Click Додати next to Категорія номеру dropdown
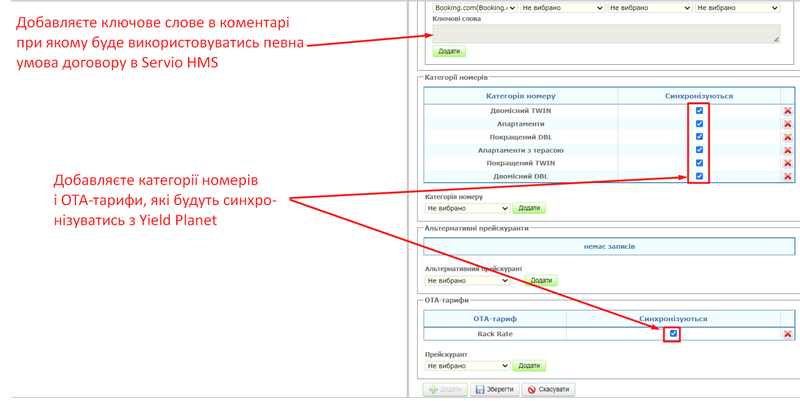This screenshot has width=800, height=401. click(529, 209)
